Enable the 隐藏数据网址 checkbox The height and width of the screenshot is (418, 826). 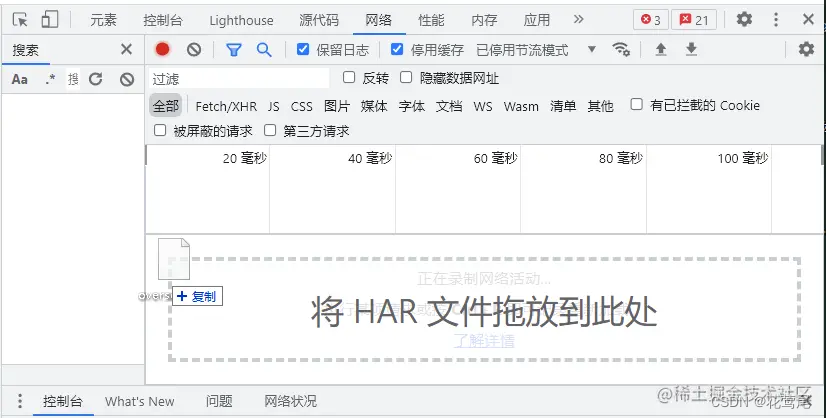(406, 77)
